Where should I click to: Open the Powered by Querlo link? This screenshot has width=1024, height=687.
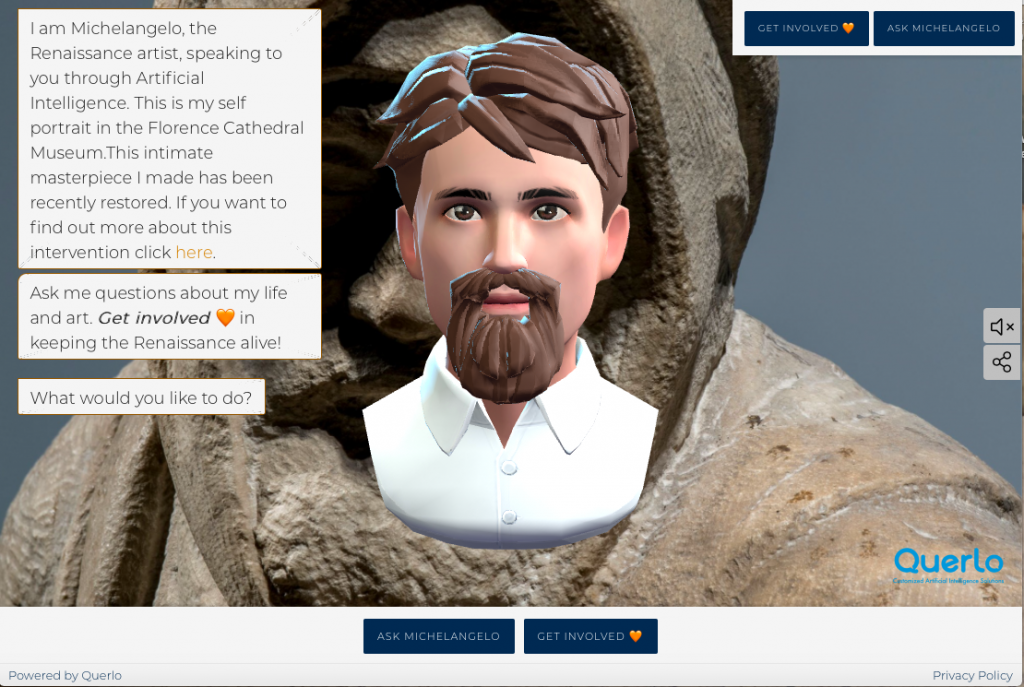(x=65, y=675)
